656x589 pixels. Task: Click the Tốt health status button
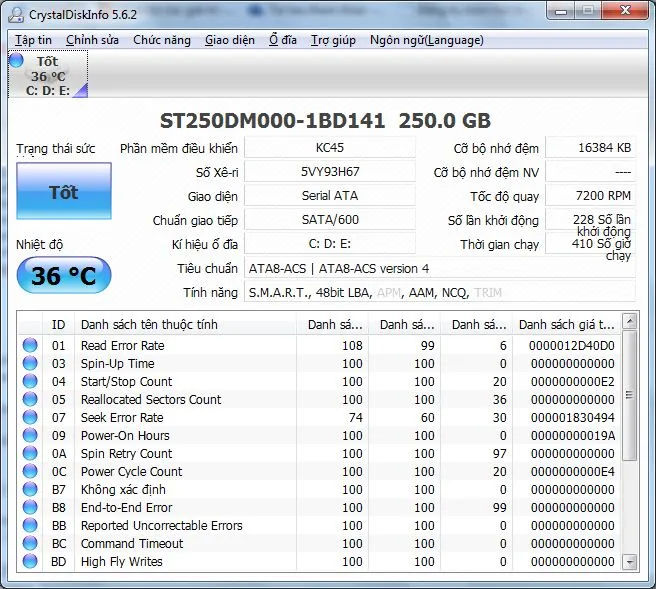(64, 191)
